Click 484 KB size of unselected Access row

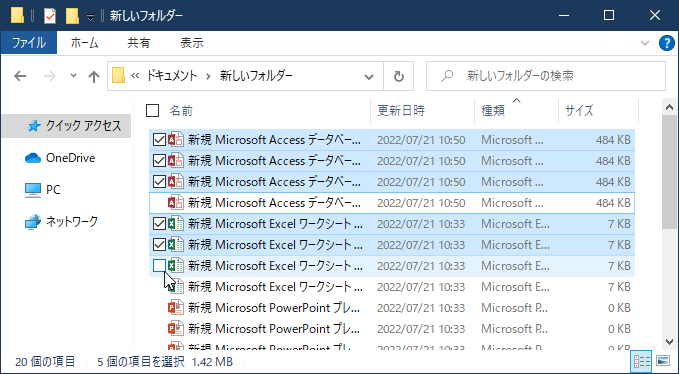tap(613, 203)
